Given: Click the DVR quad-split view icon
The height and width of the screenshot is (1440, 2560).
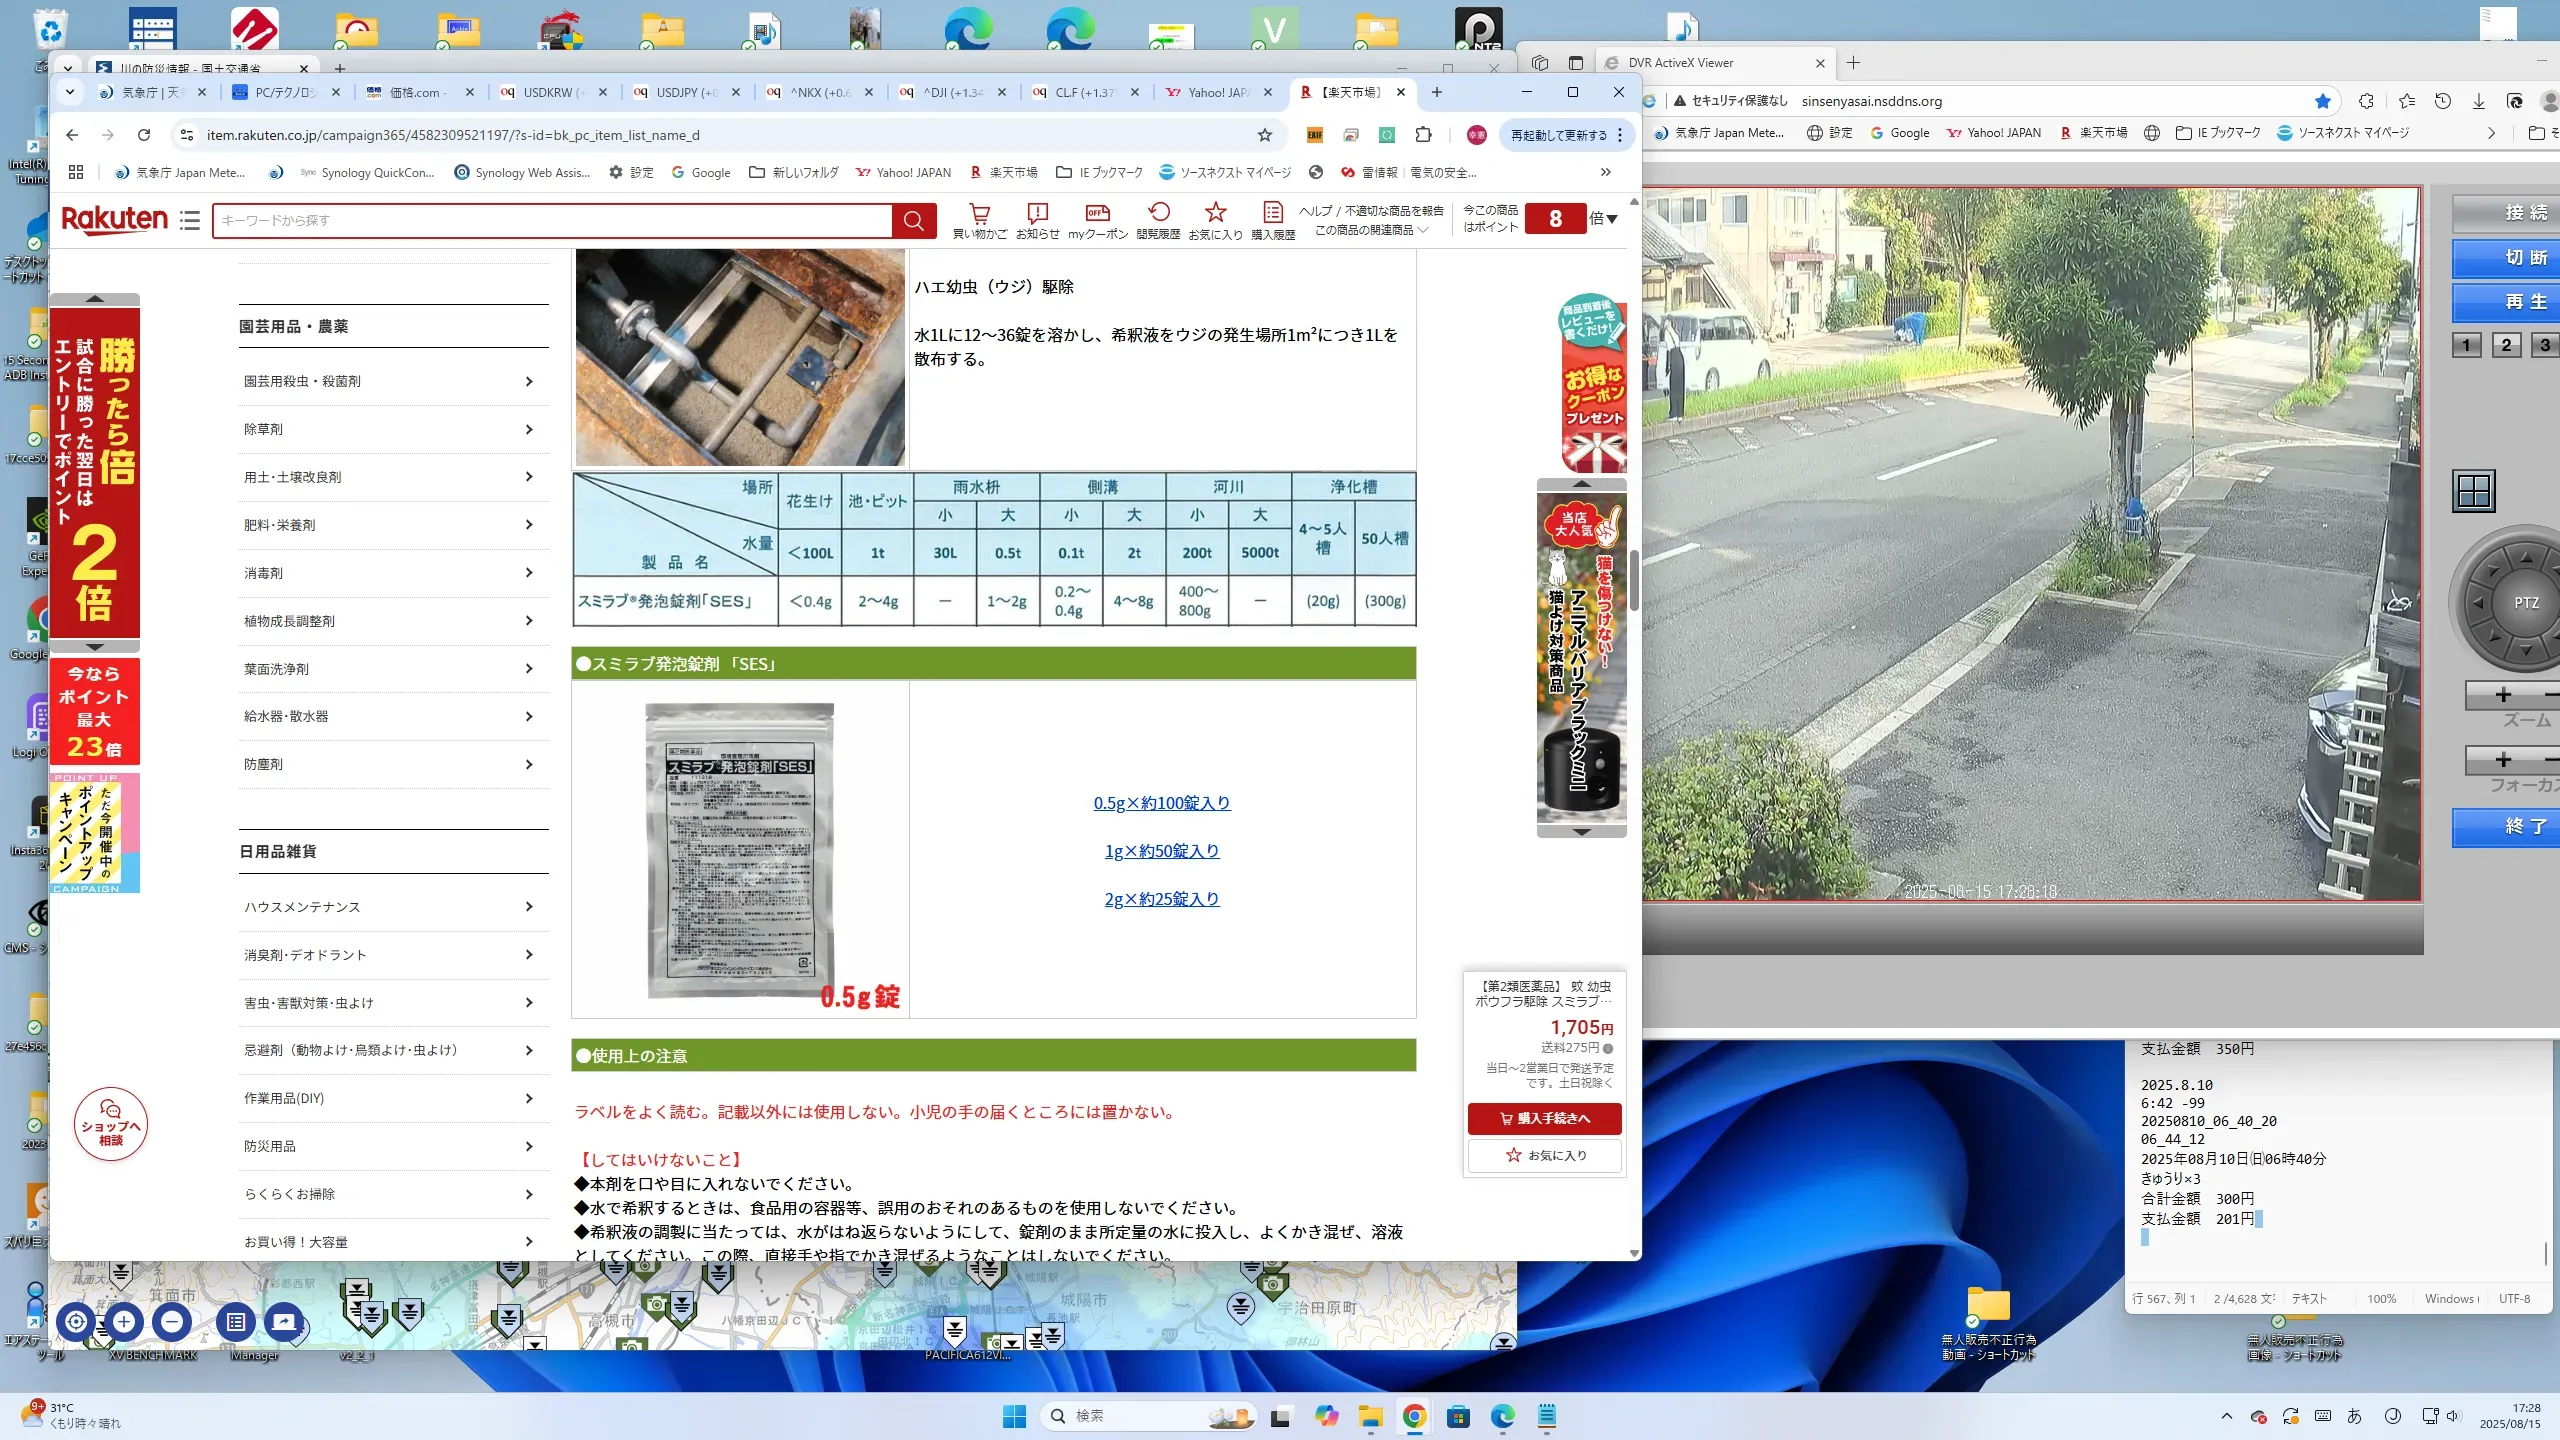Looking at the screenshot, I should (2474, 491).
